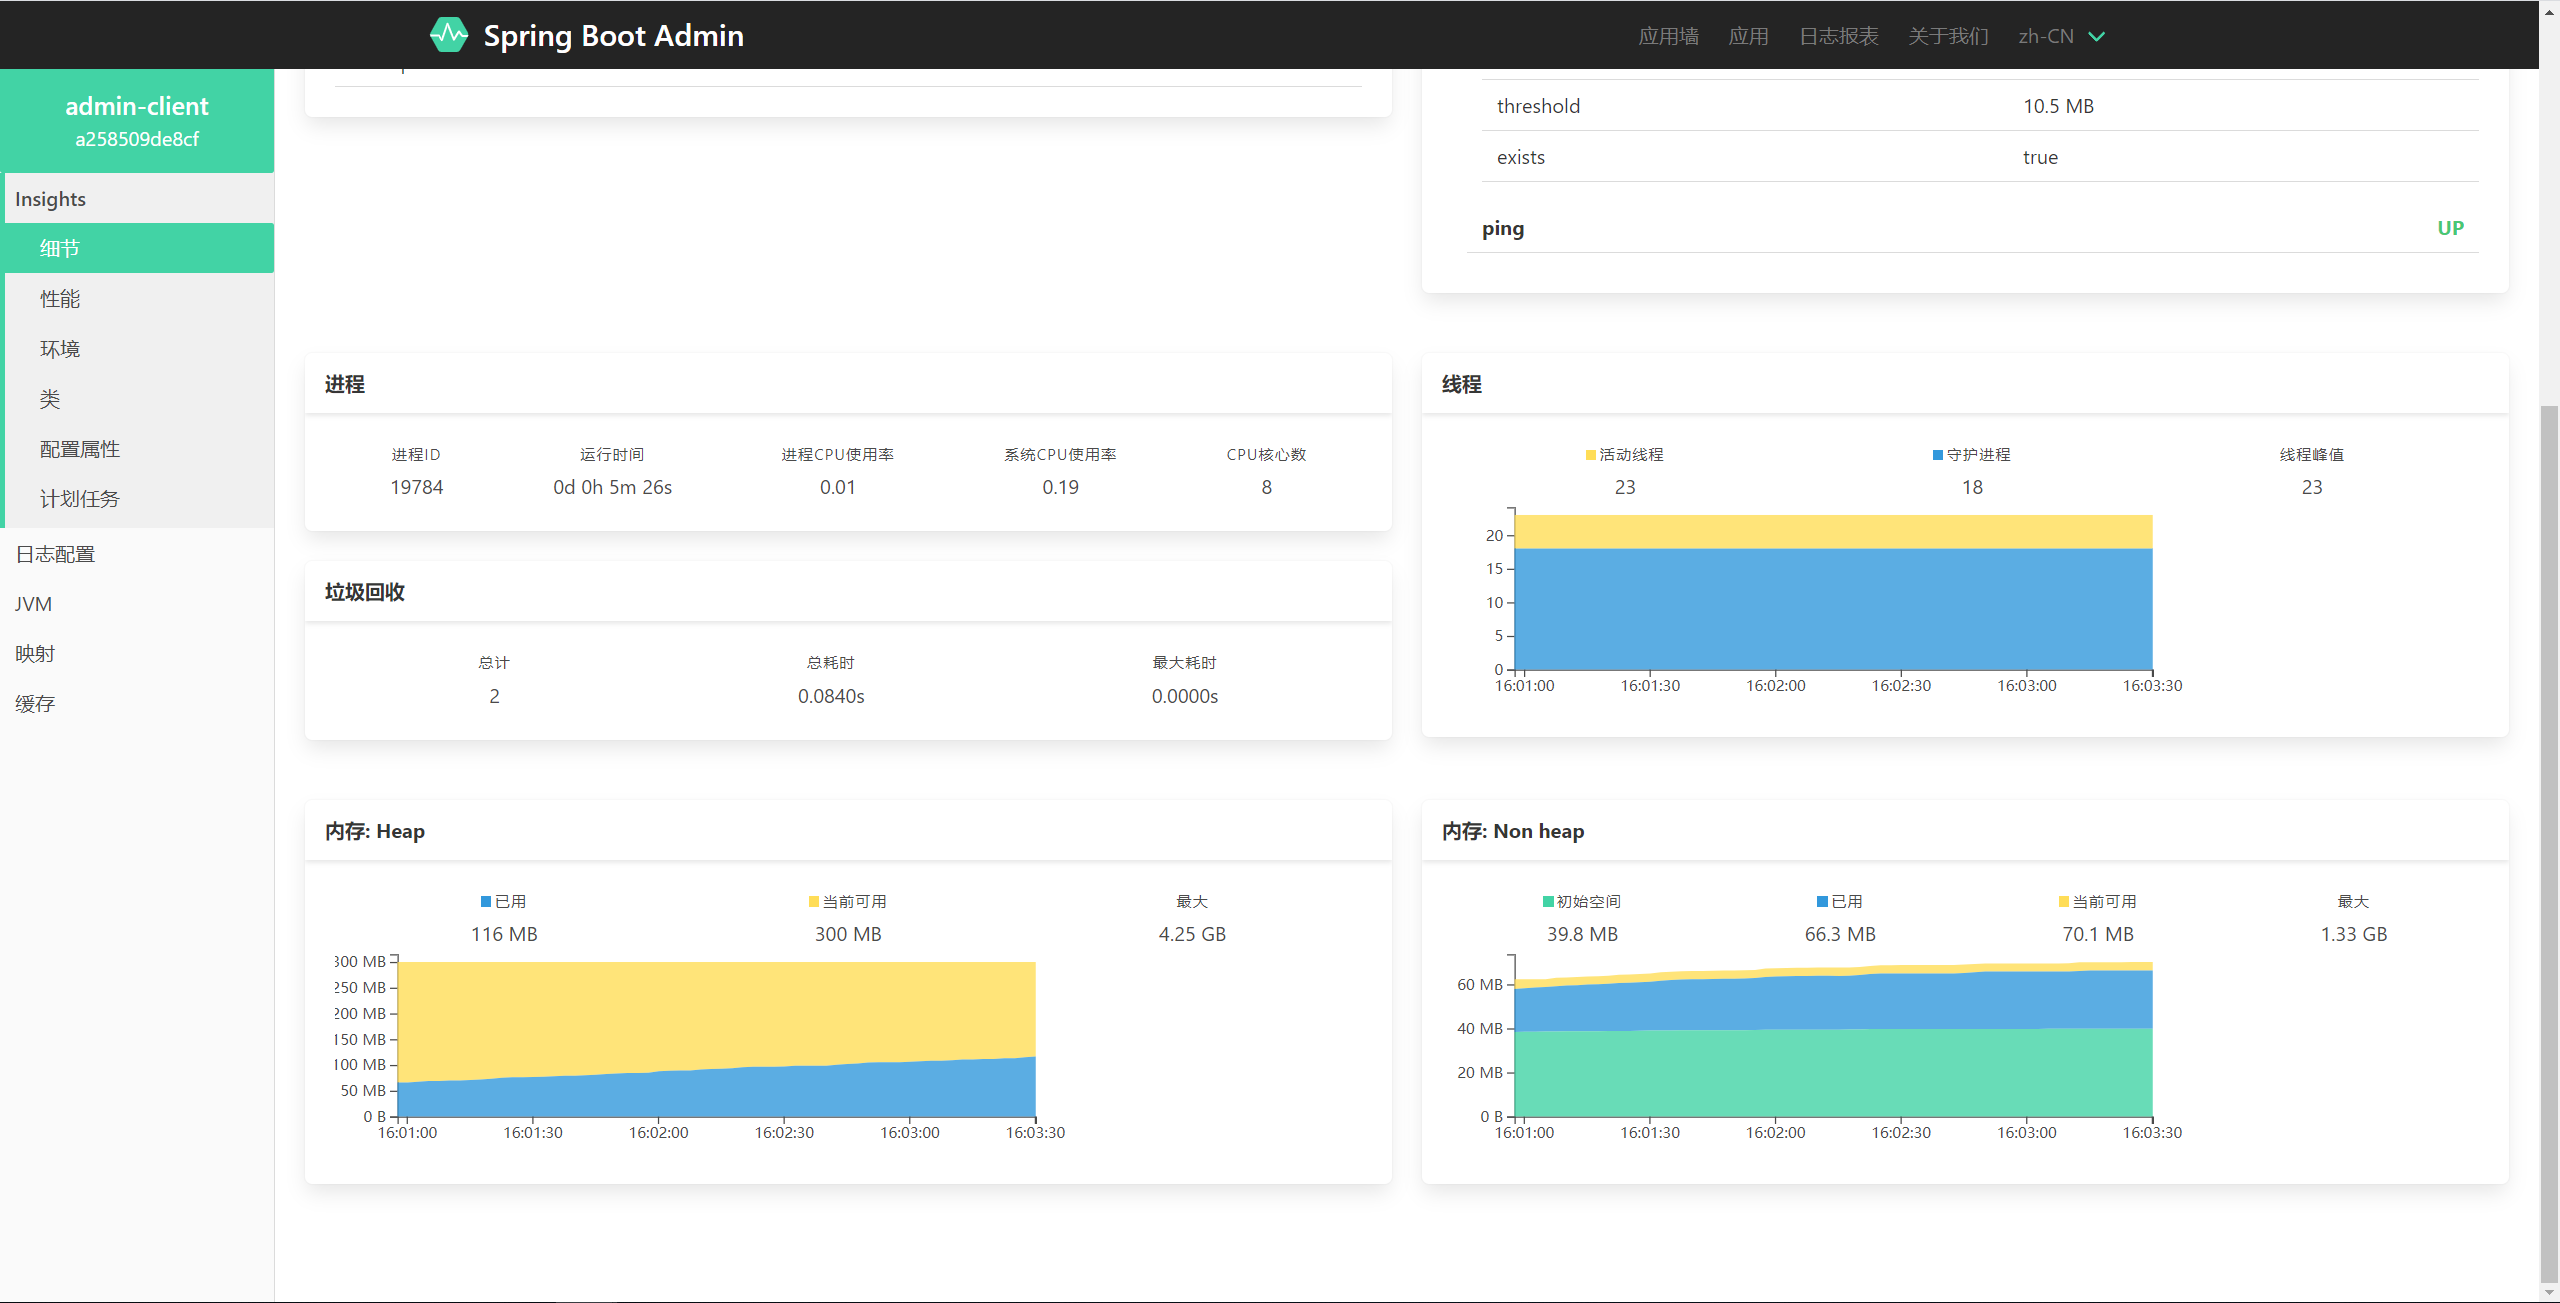Select 环境 in the sidebar

point(60,349)
